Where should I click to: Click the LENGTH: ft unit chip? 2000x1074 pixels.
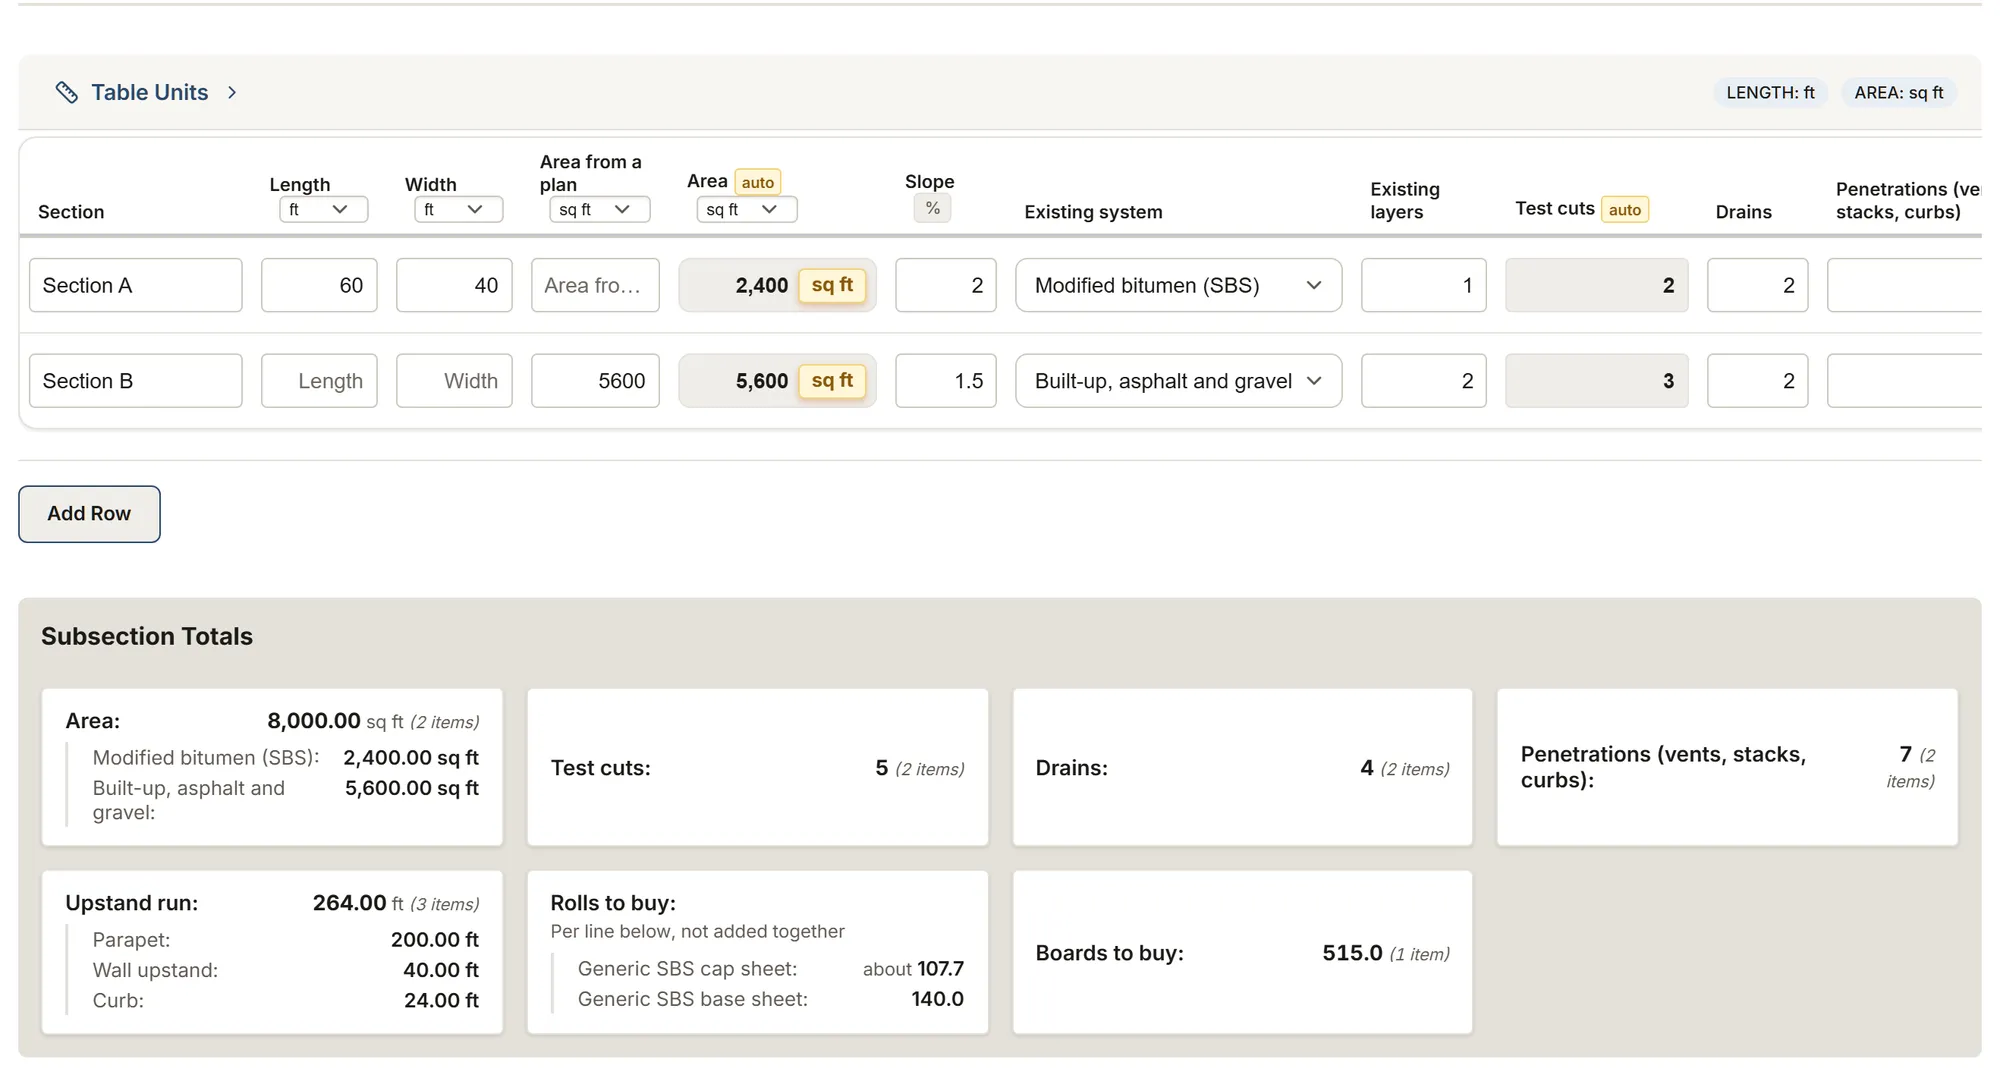[x=1770, y=92]
